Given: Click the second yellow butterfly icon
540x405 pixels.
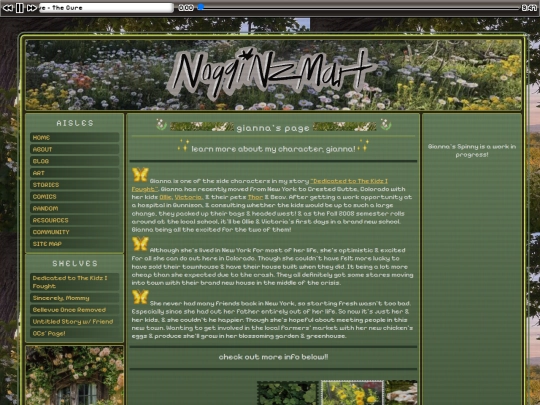Looking at the screenshot, I should click(140, 244).
